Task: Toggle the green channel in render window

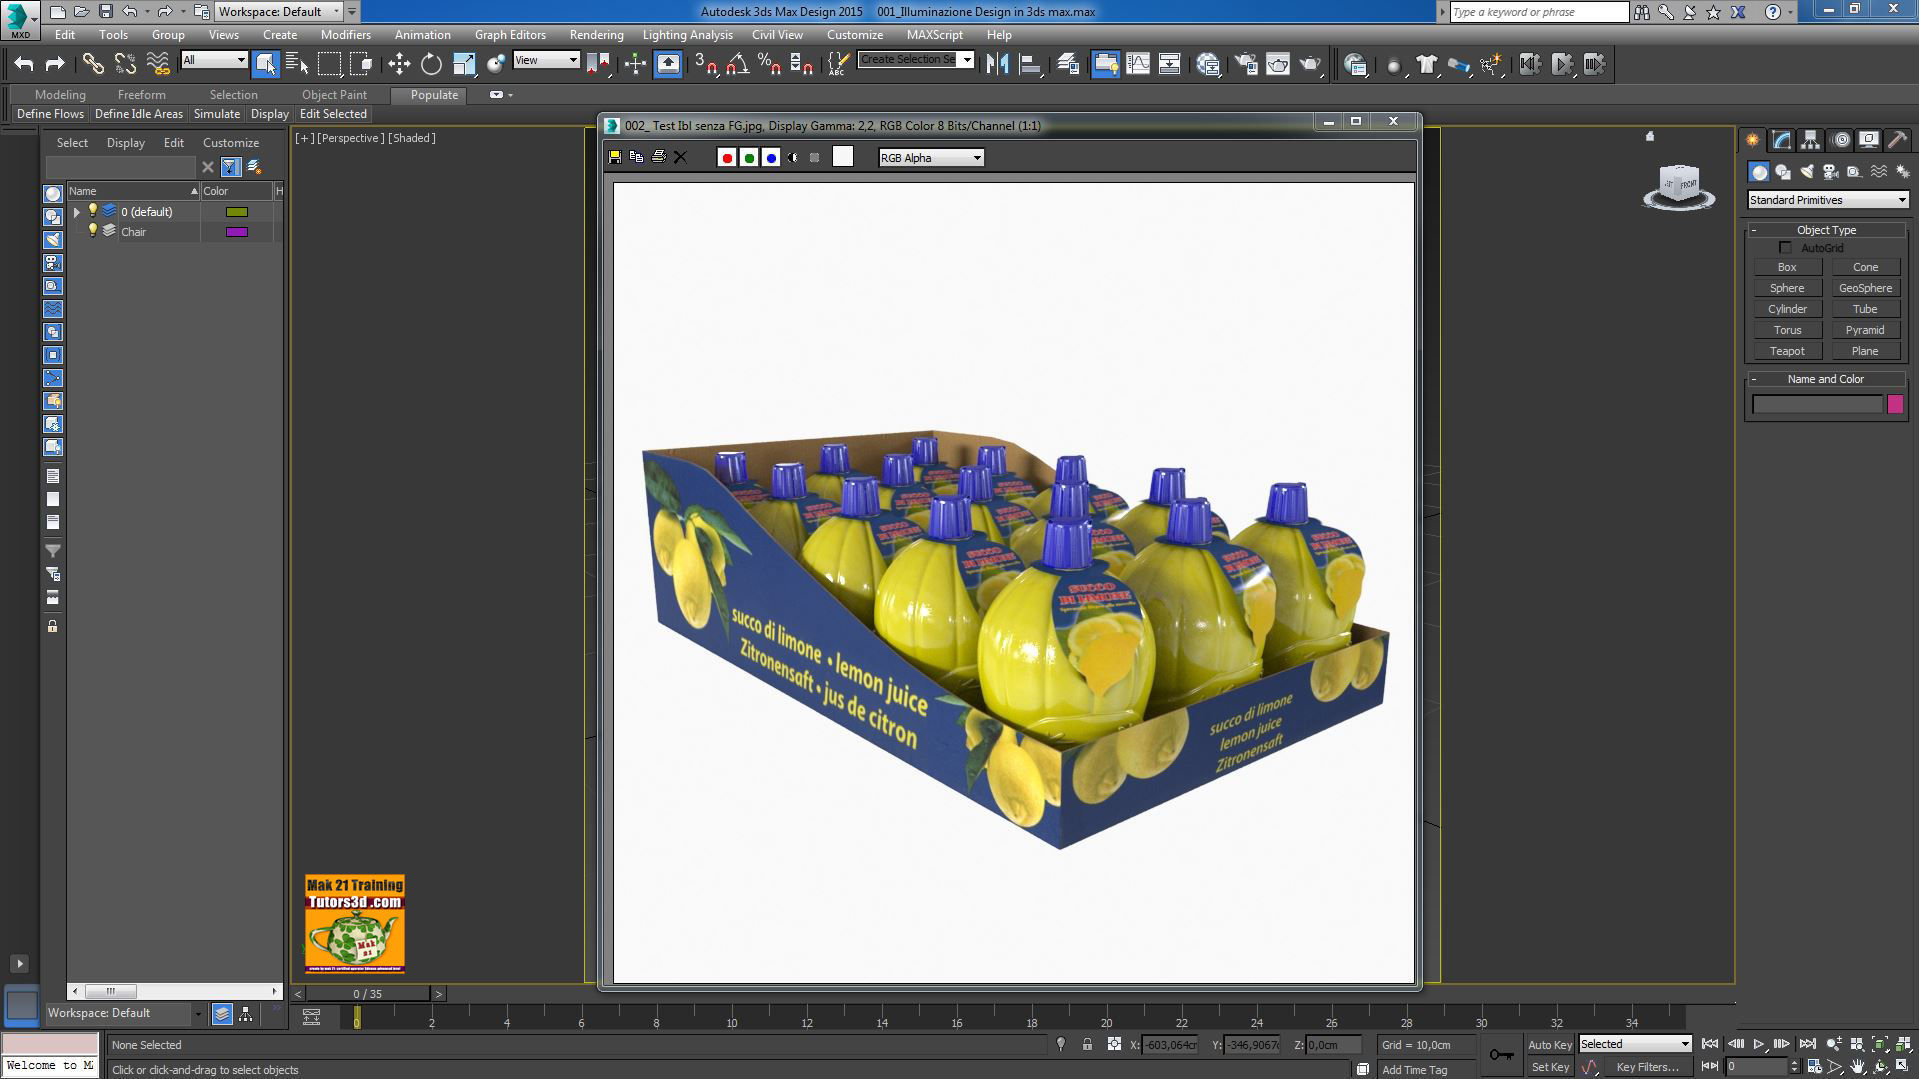Action: click(x=749, y=157)
